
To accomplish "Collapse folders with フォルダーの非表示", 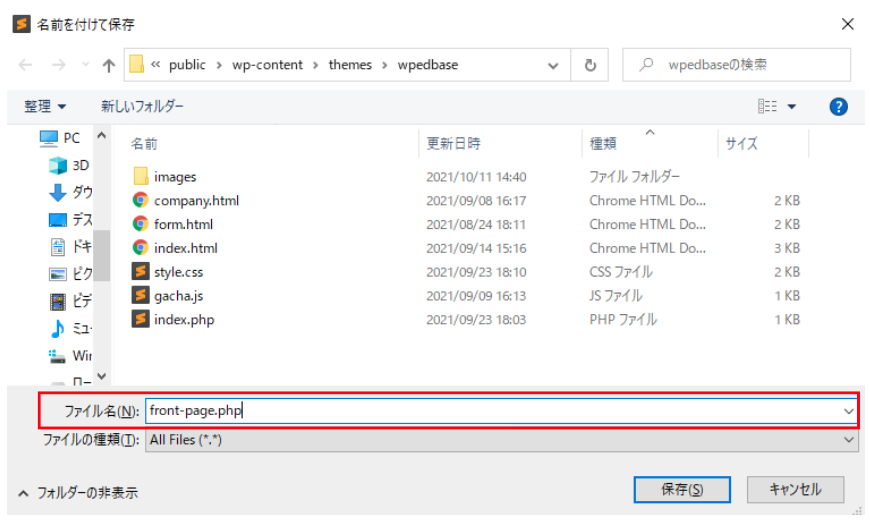I will (x=78, y=493).
